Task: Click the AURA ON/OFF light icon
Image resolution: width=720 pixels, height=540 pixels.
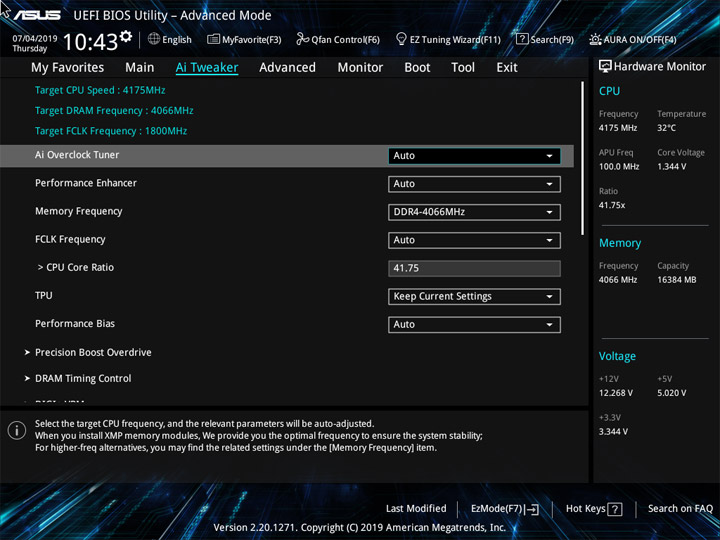Action: pyautogui.click(x=595, y=39)
